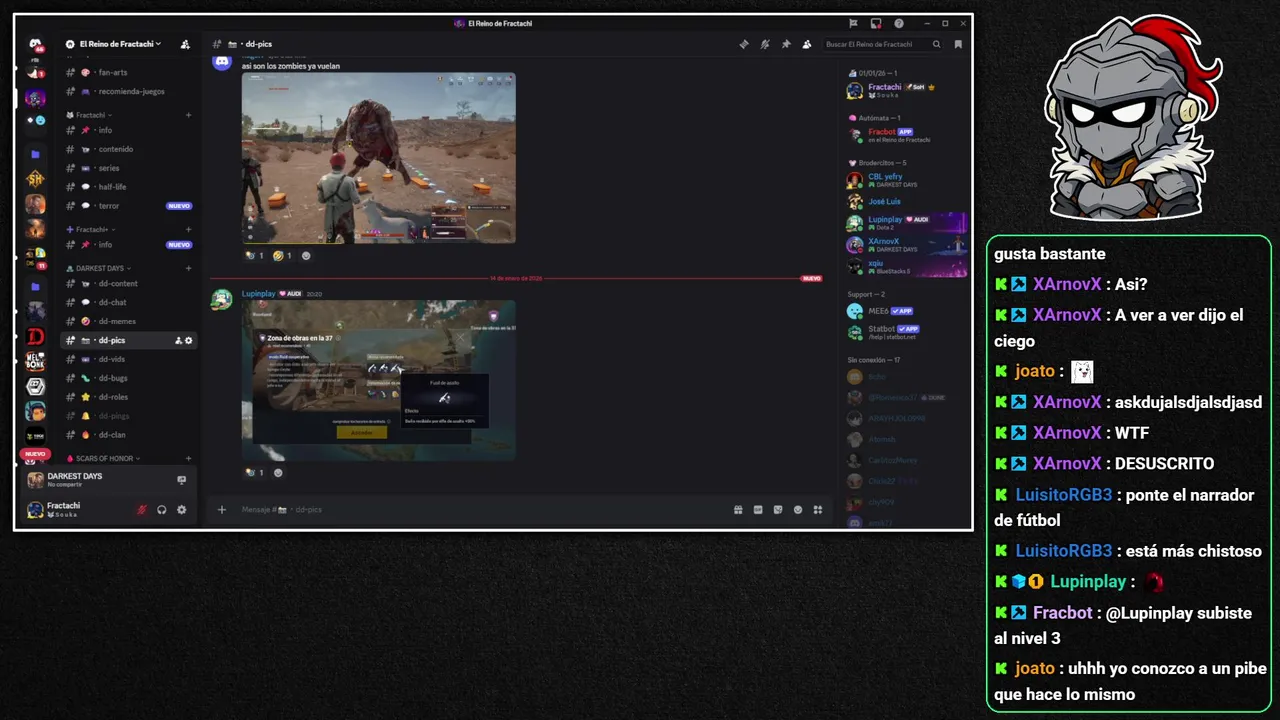Toggle headphone deafen

click(161, 510)
